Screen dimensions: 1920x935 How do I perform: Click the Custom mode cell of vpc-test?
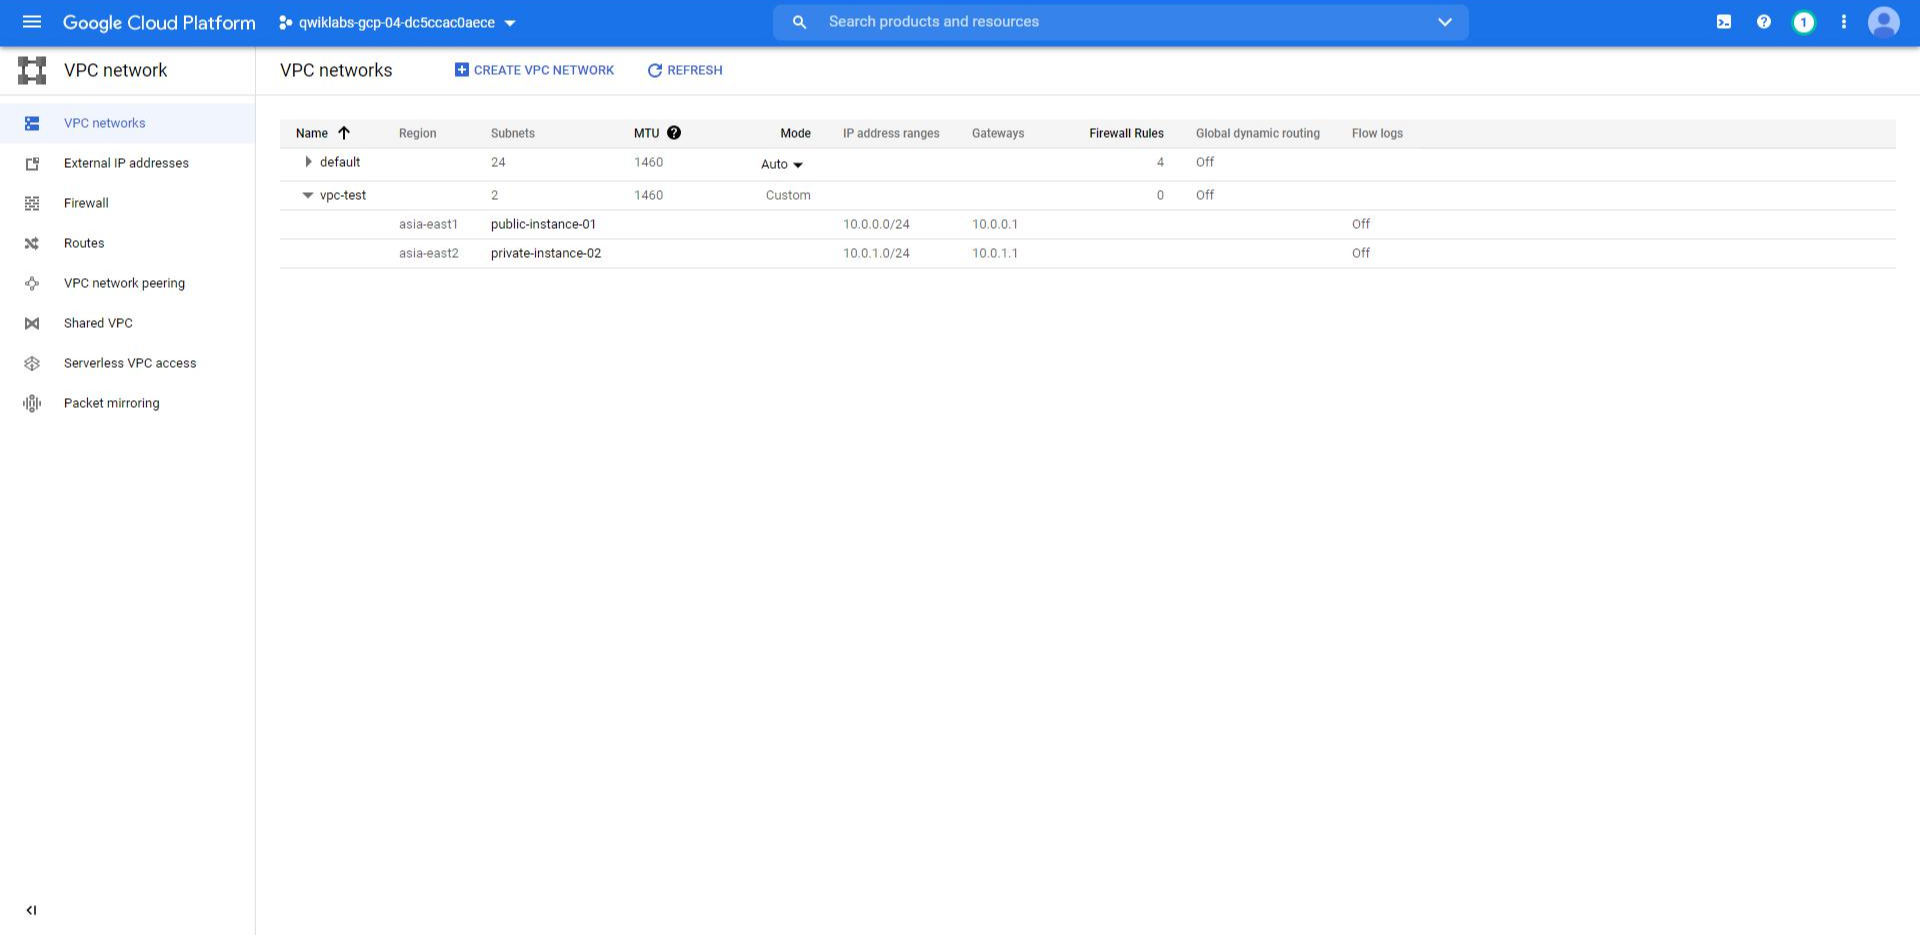coord(788,195)
